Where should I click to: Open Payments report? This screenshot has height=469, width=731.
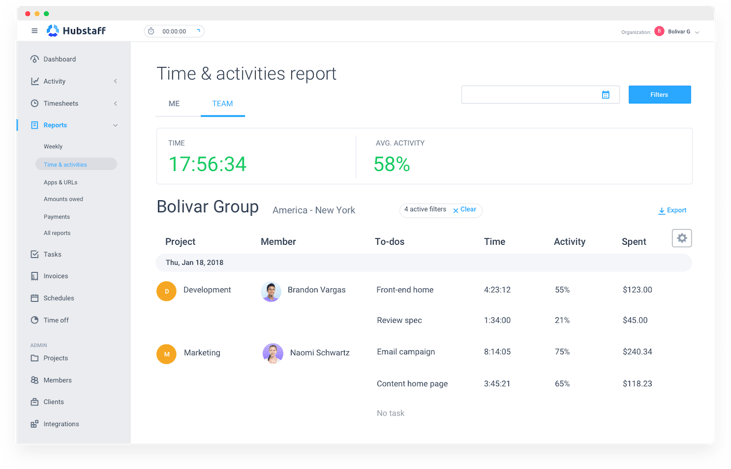click(x=57, y=217)
